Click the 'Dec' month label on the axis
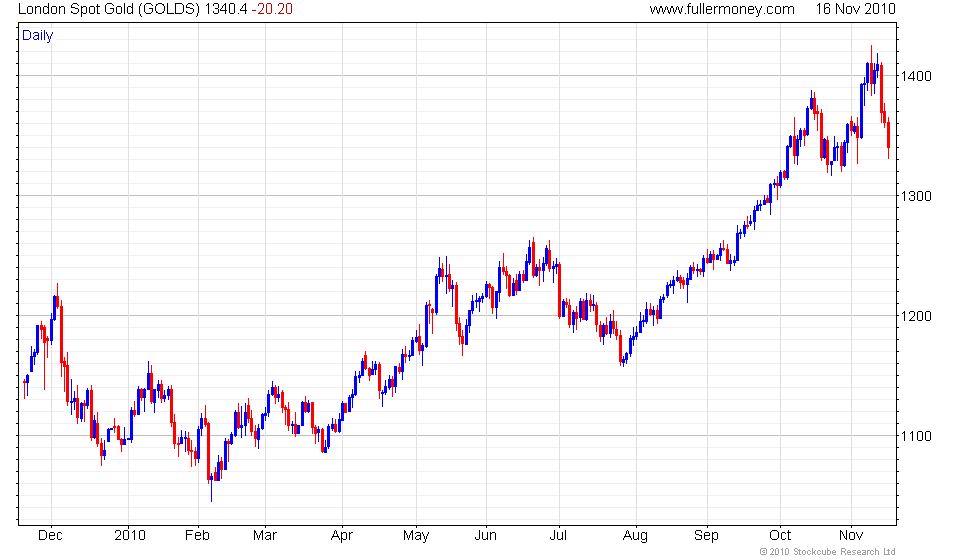 pos(50,536)
